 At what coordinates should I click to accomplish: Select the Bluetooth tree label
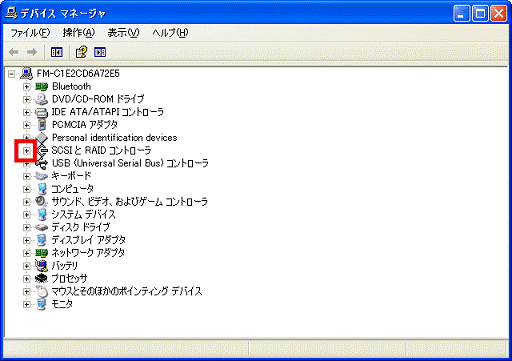coord(71,87)
